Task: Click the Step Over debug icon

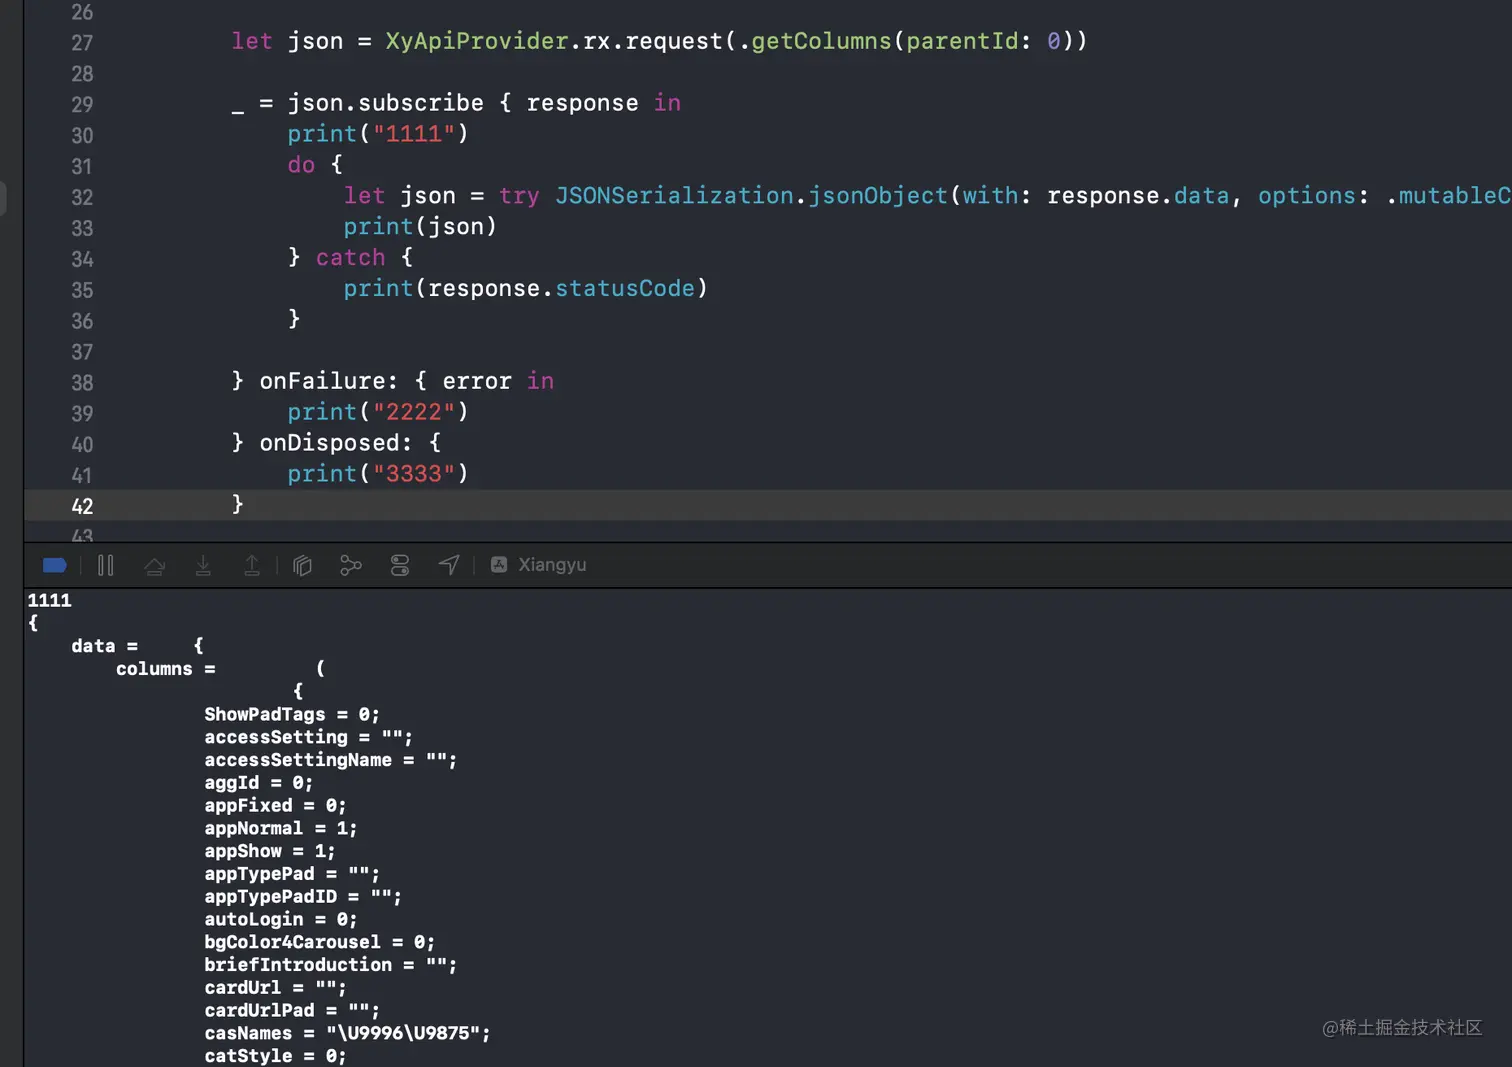Action: tap(154, 566)
